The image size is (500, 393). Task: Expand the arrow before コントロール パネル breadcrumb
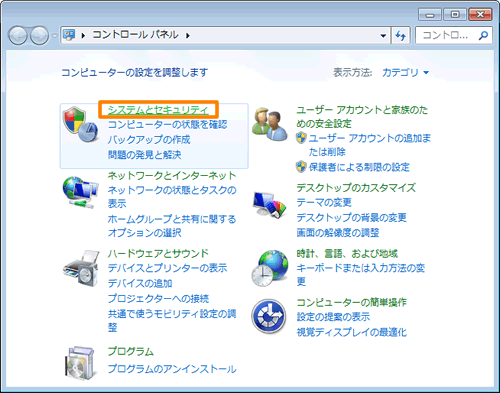click(x=83, y=35)
